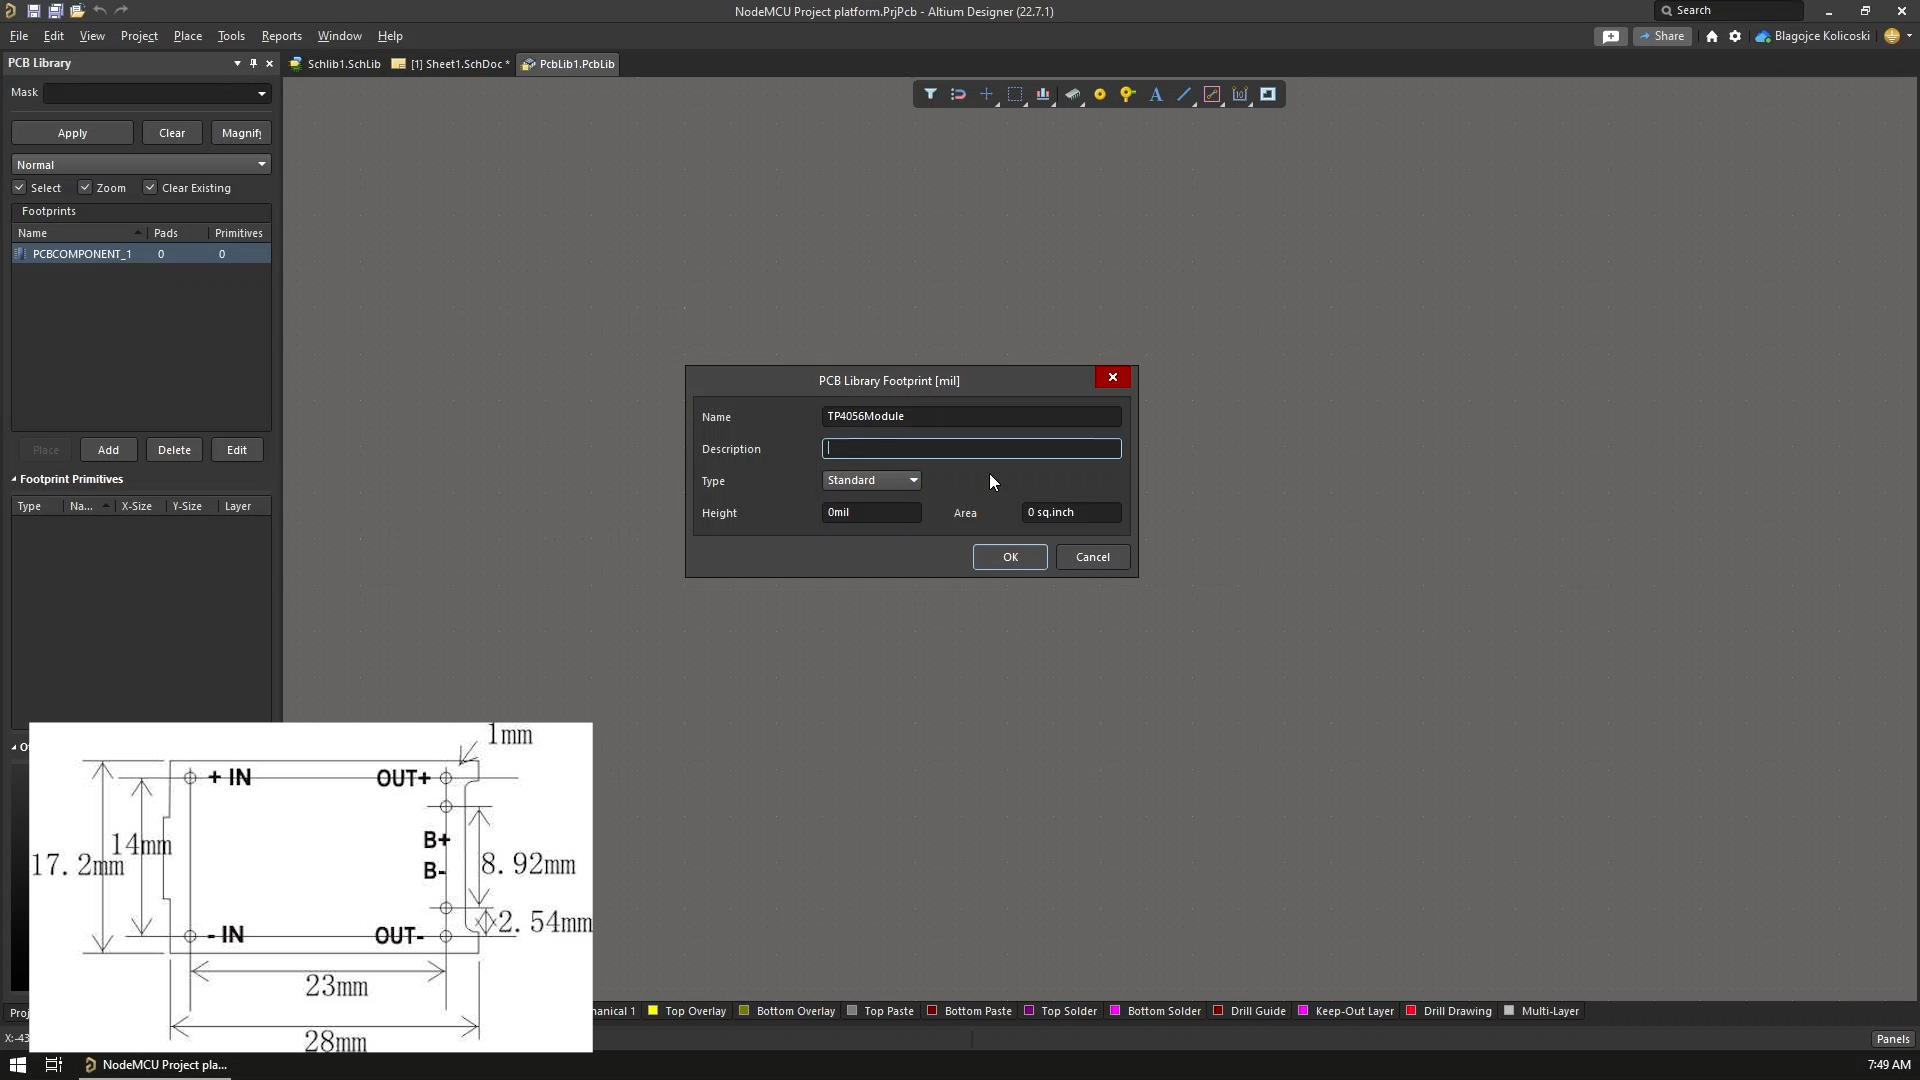Screen dimensions: 1920x1080
Task: Uncheck Clear Existing option
Action: [x=150, y=187]
